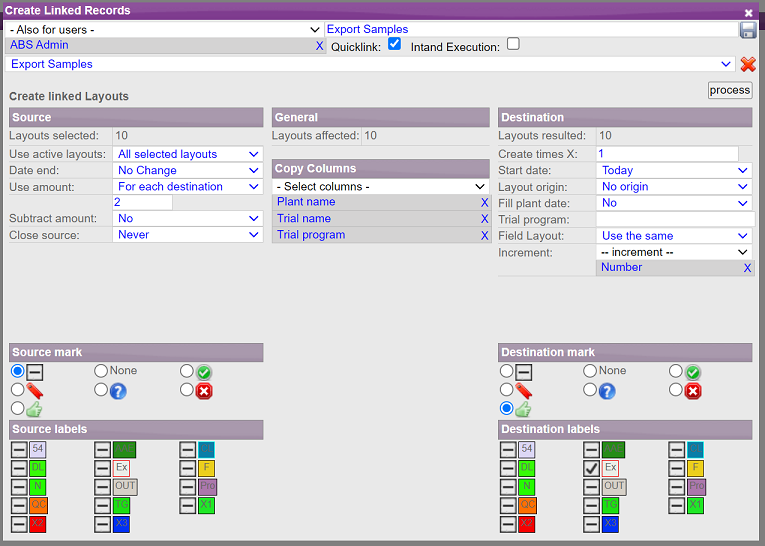This screenshot has width=765, height=546.
Task: Open Start date dropdown
Action: tap(674, 170)
